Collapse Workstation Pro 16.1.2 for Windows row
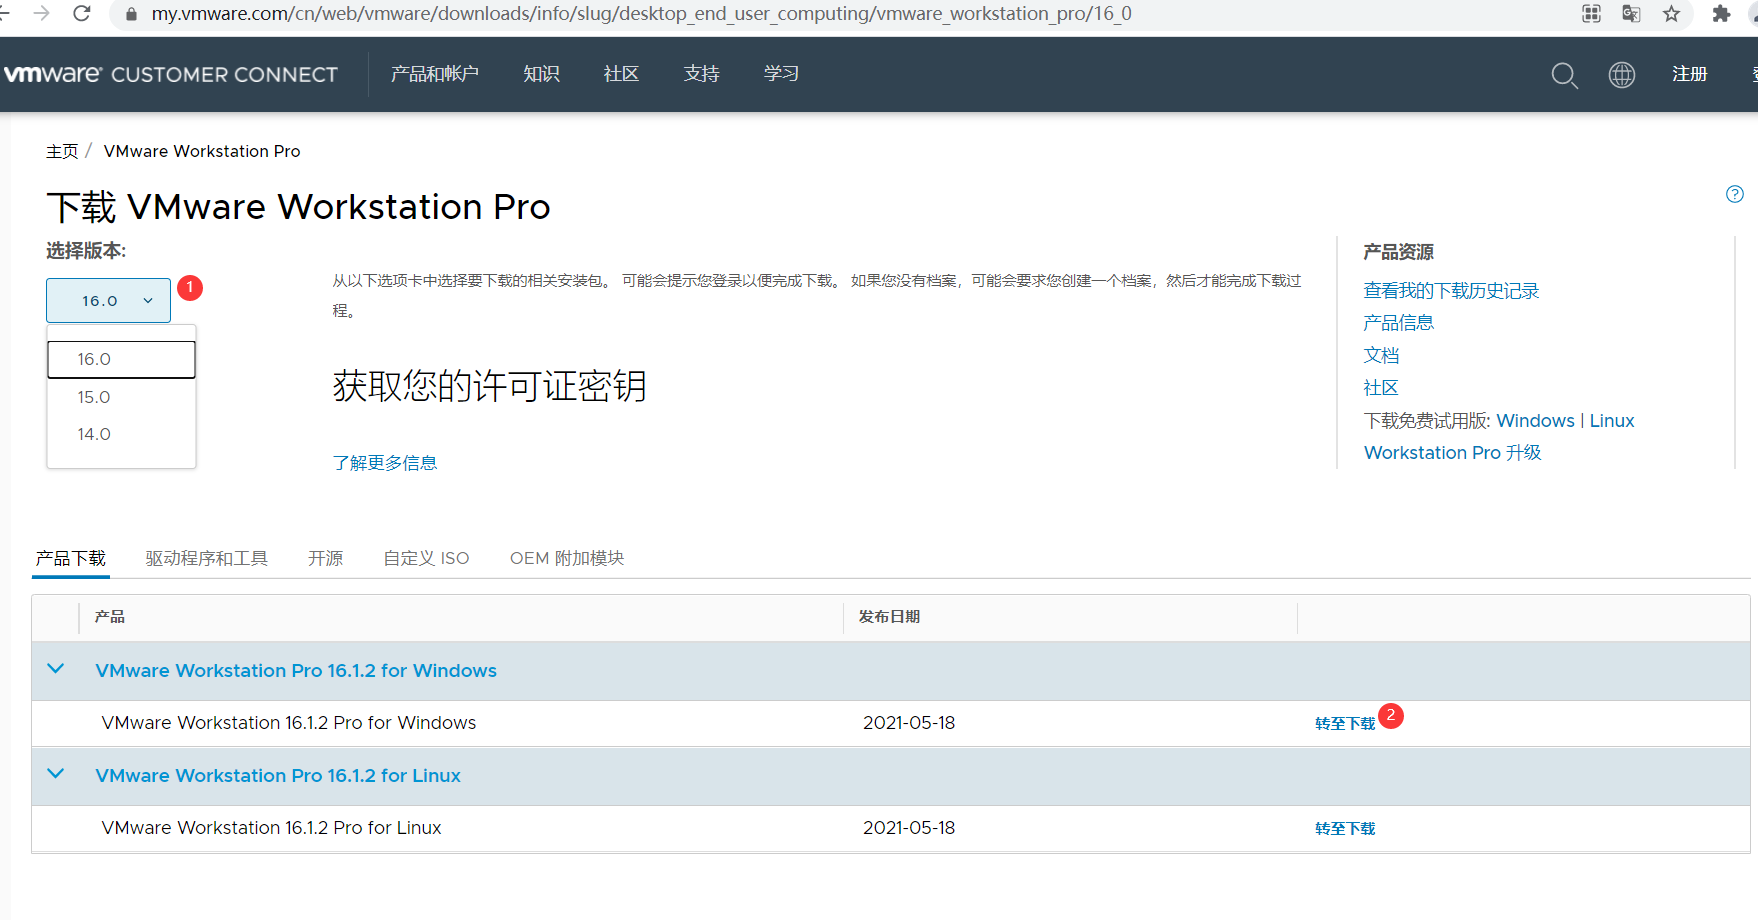Screen dimensions: 1758x920 click(56, 669)
